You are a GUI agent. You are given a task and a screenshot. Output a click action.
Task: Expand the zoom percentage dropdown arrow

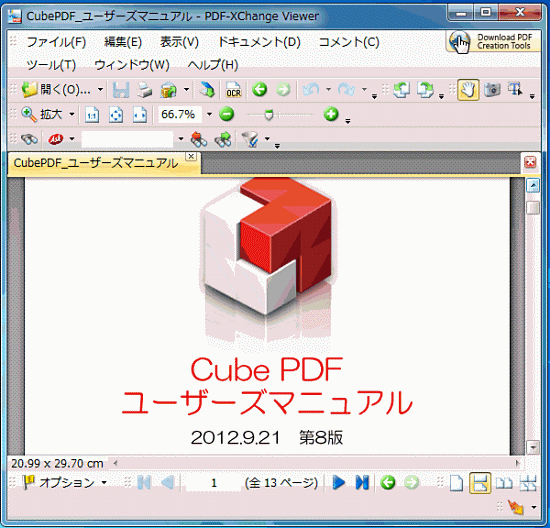click(209, 114)
